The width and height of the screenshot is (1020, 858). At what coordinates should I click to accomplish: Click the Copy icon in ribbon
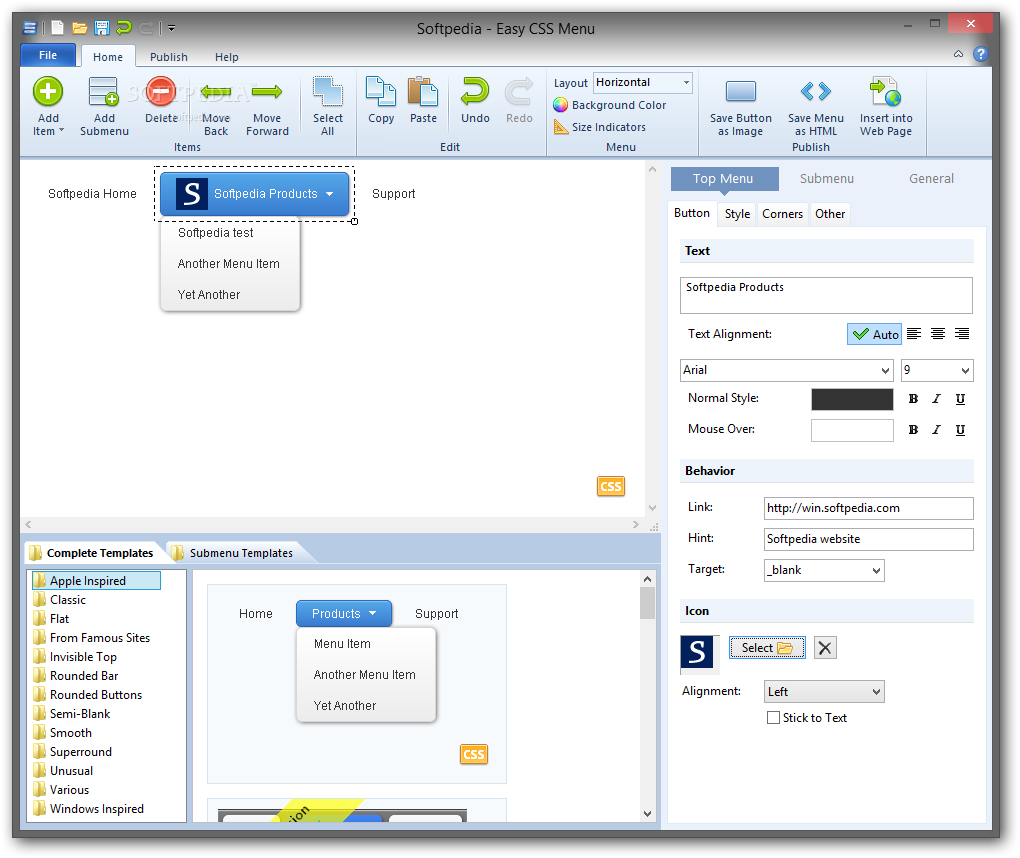click(381, 91)
